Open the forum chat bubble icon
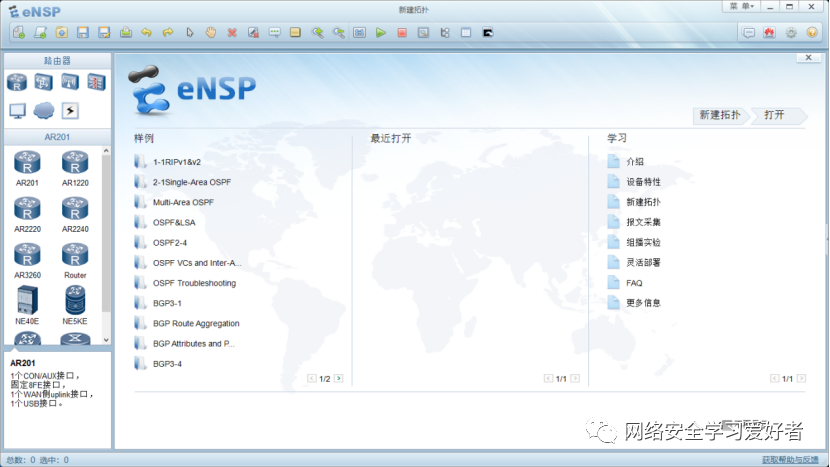830x467 pixels. (748, 33)
